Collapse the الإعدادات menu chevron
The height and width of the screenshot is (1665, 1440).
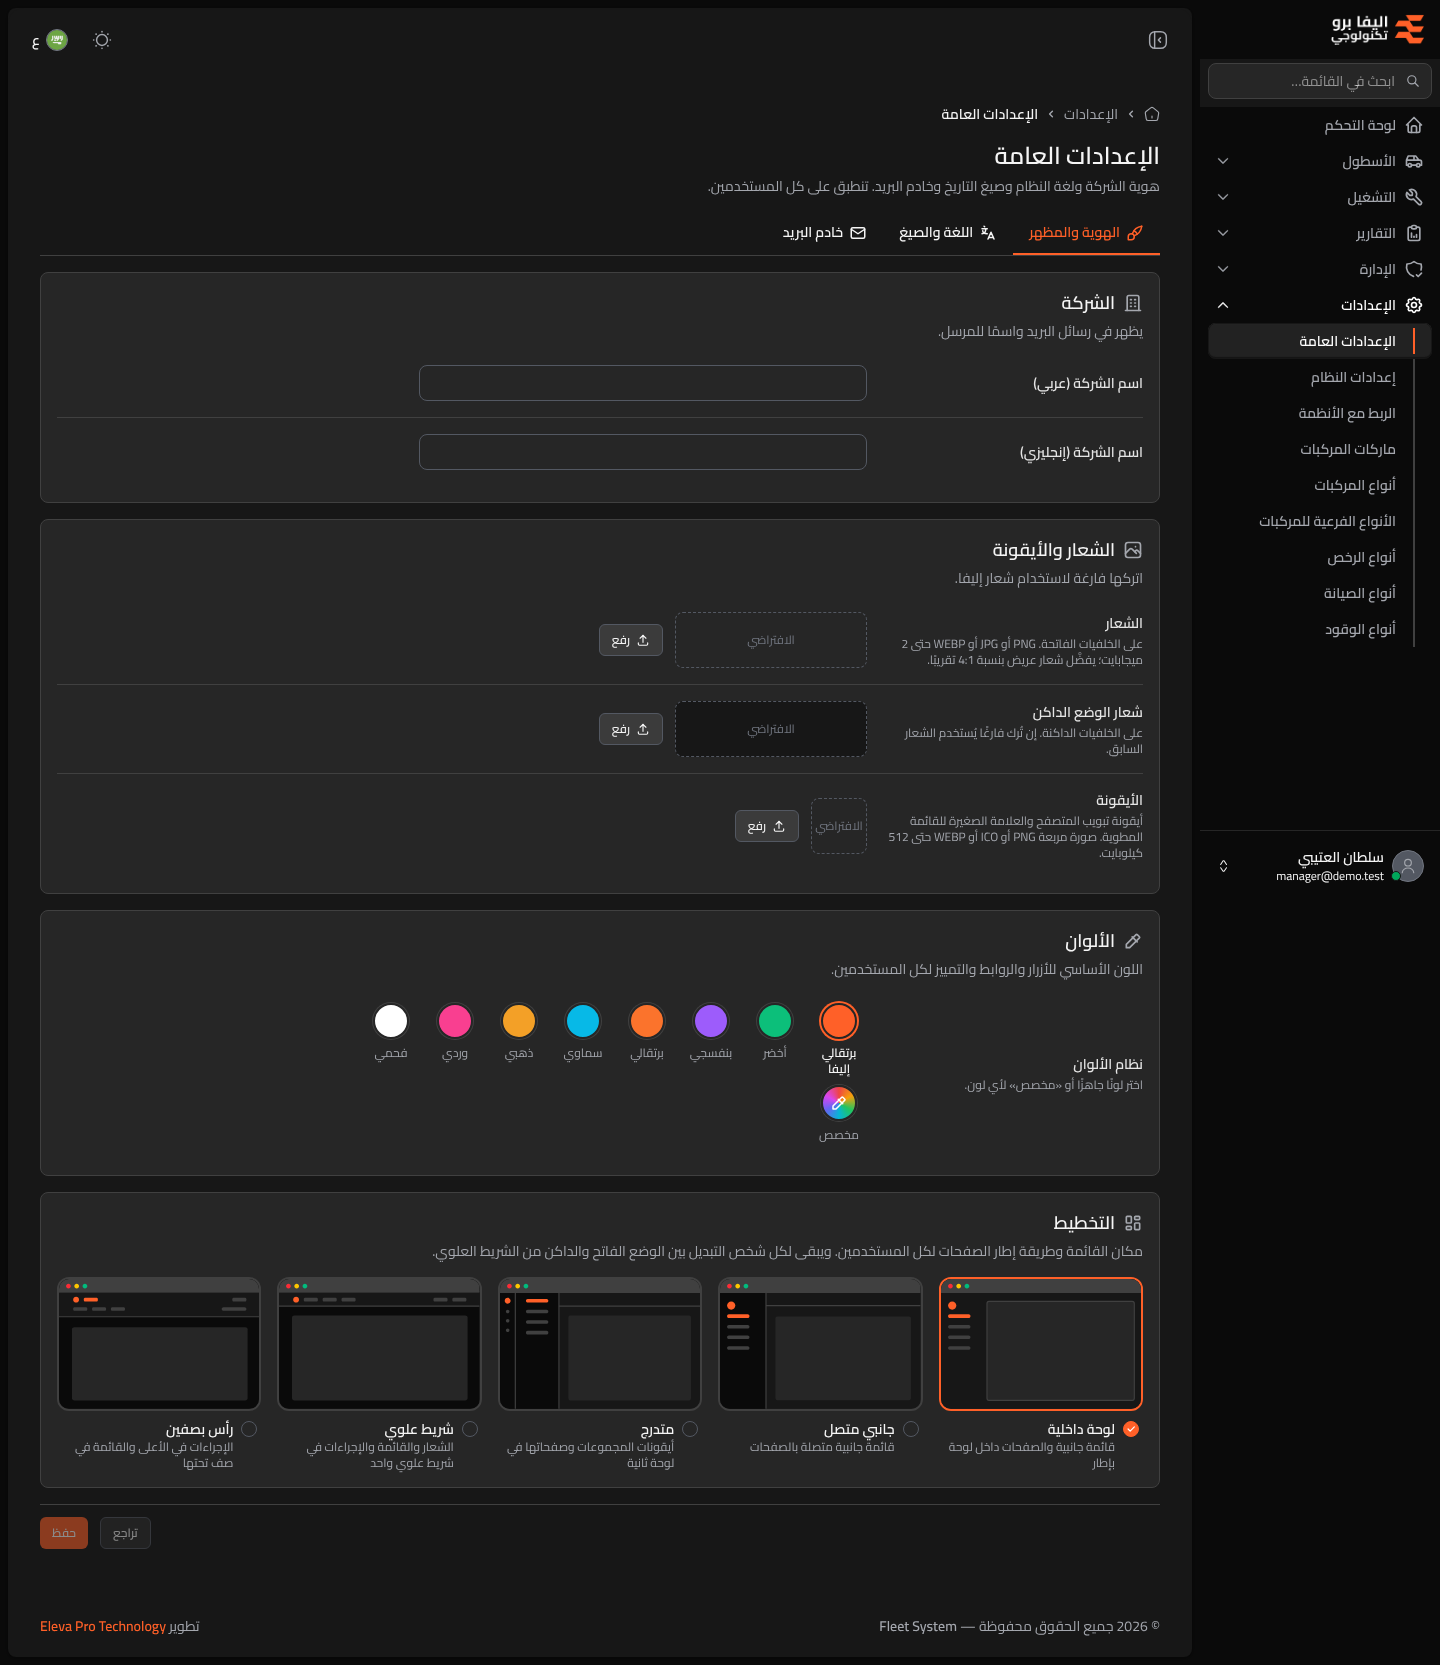click(1223, 305)
